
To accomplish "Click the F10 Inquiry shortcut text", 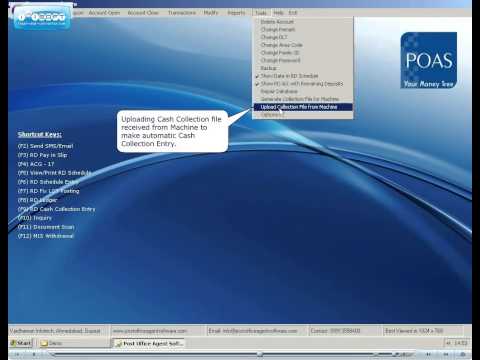I will 35,218.
